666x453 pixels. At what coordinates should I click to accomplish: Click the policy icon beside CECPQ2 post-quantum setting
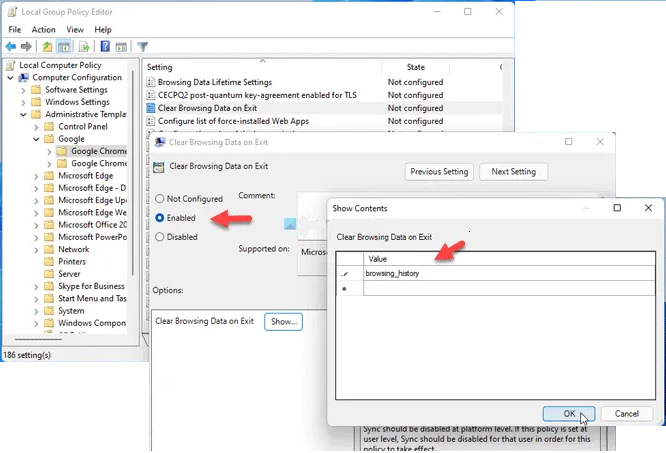pos(150,95)
